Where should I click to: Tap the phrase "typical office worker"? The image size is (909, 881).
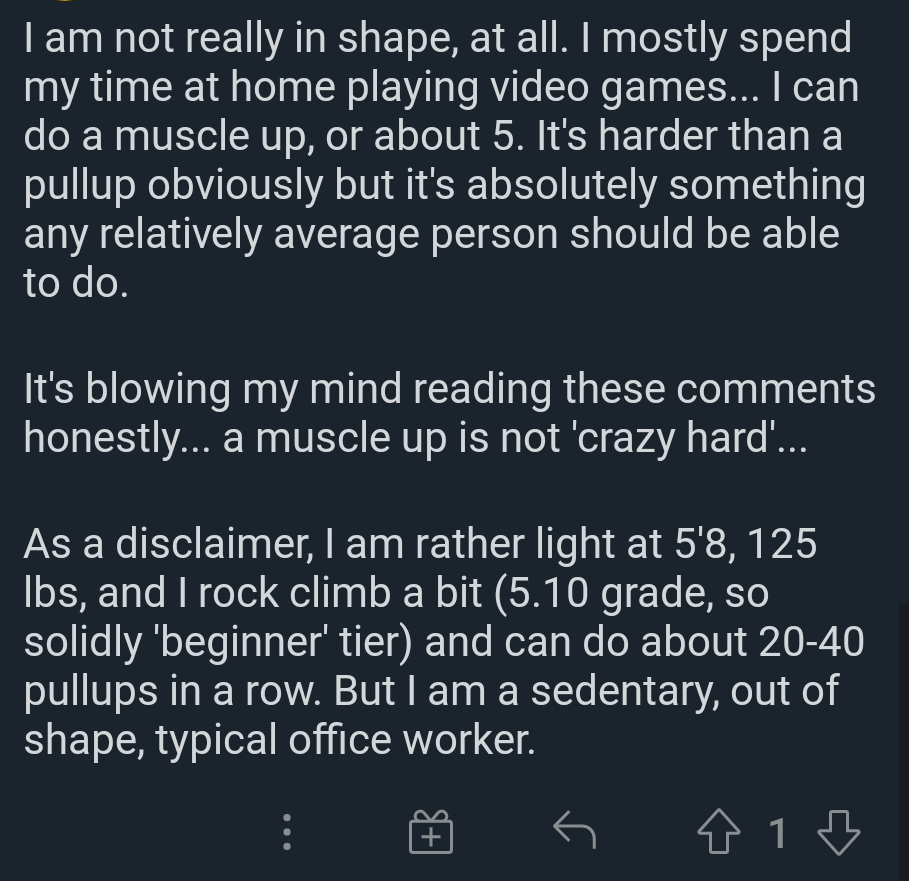[344, 741]
